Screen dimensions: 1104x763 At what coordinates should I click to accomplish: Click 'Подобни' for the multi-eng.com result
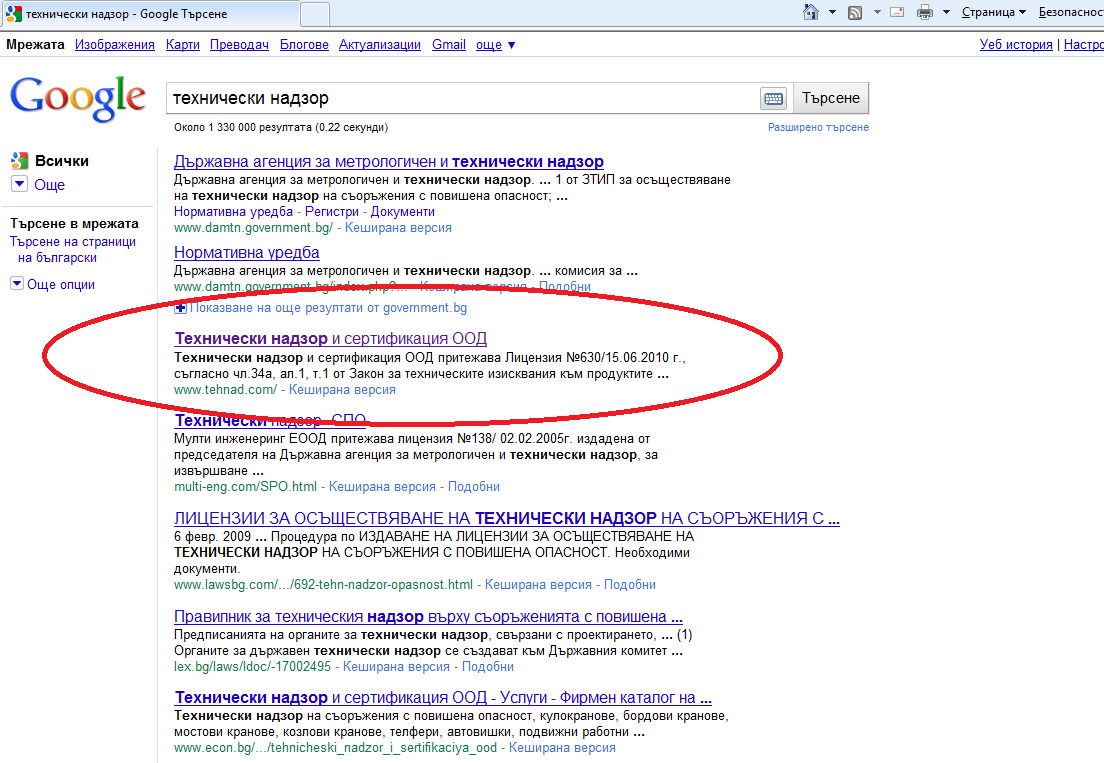coord(474,486)
